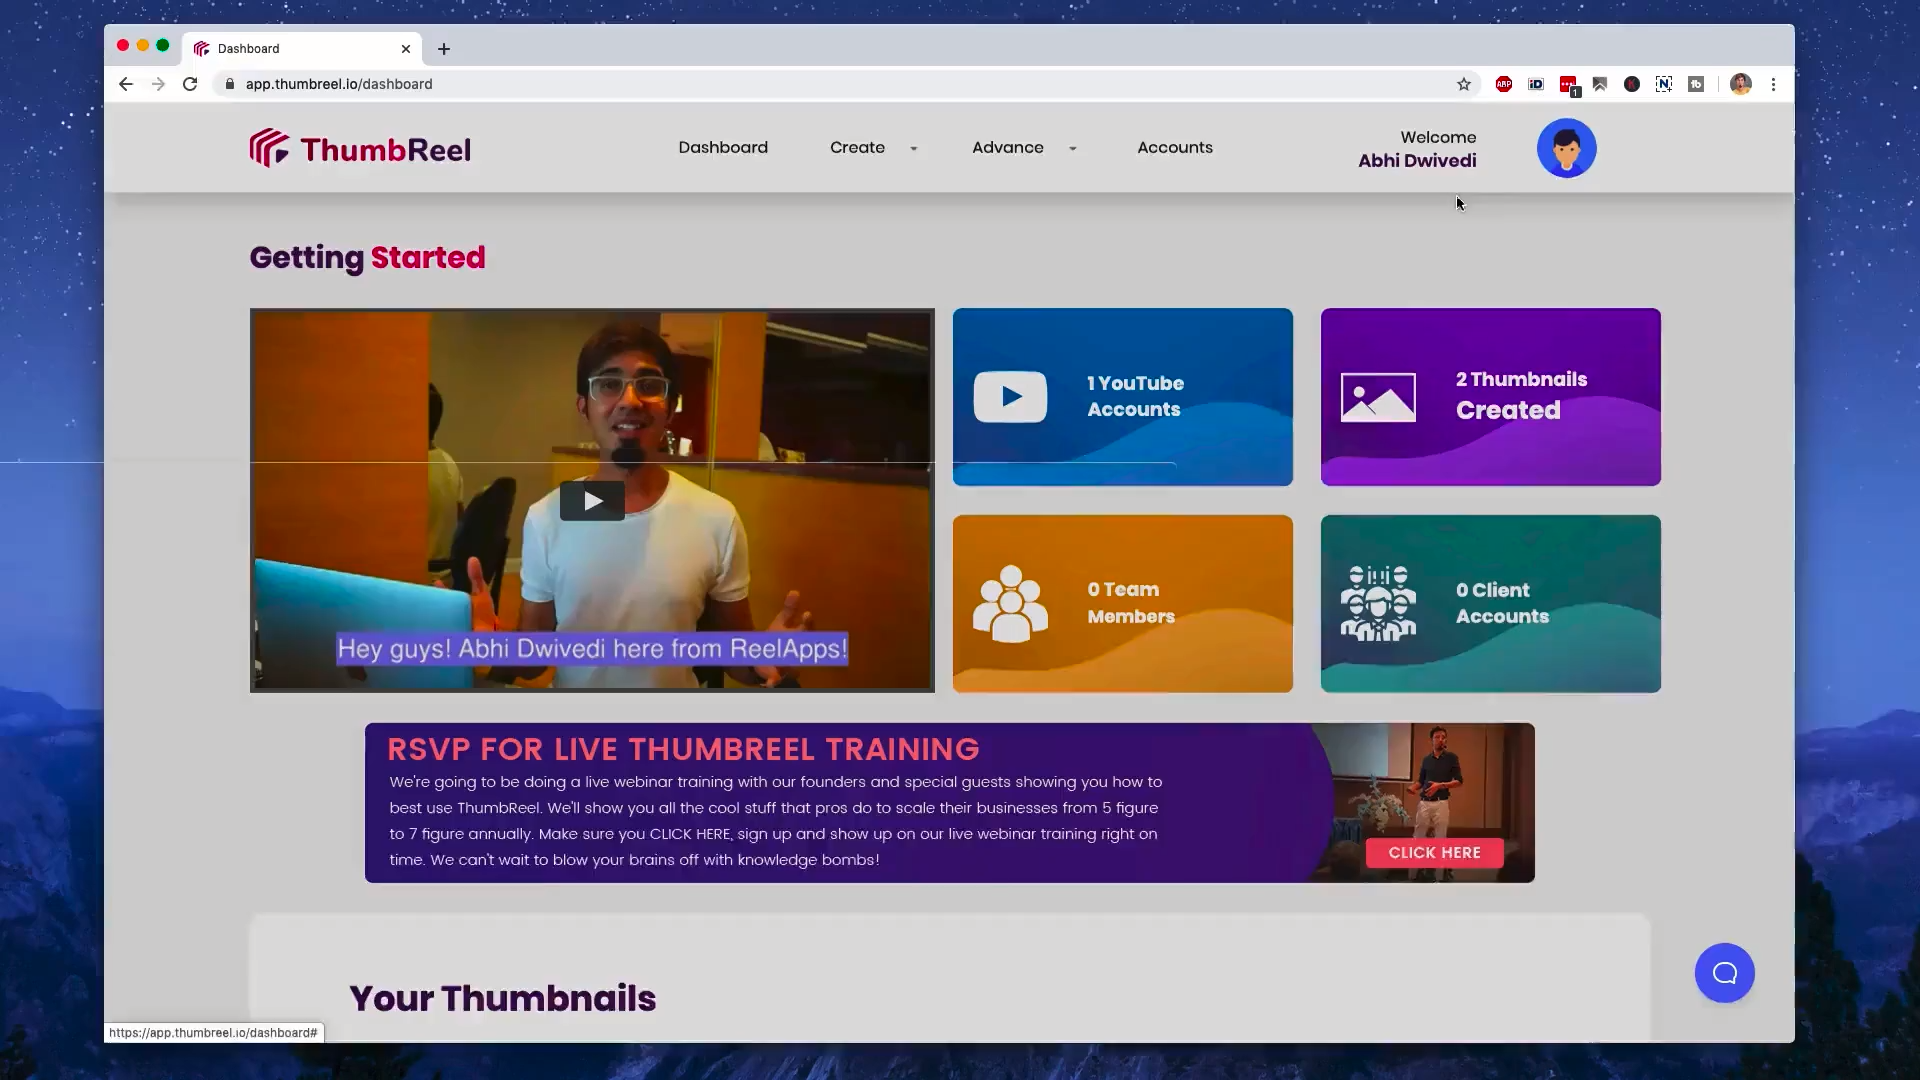The height and width of the screenshot is (1080, 1920).
Task: Click the ThumbReel logo
Action: coord(360,148)
